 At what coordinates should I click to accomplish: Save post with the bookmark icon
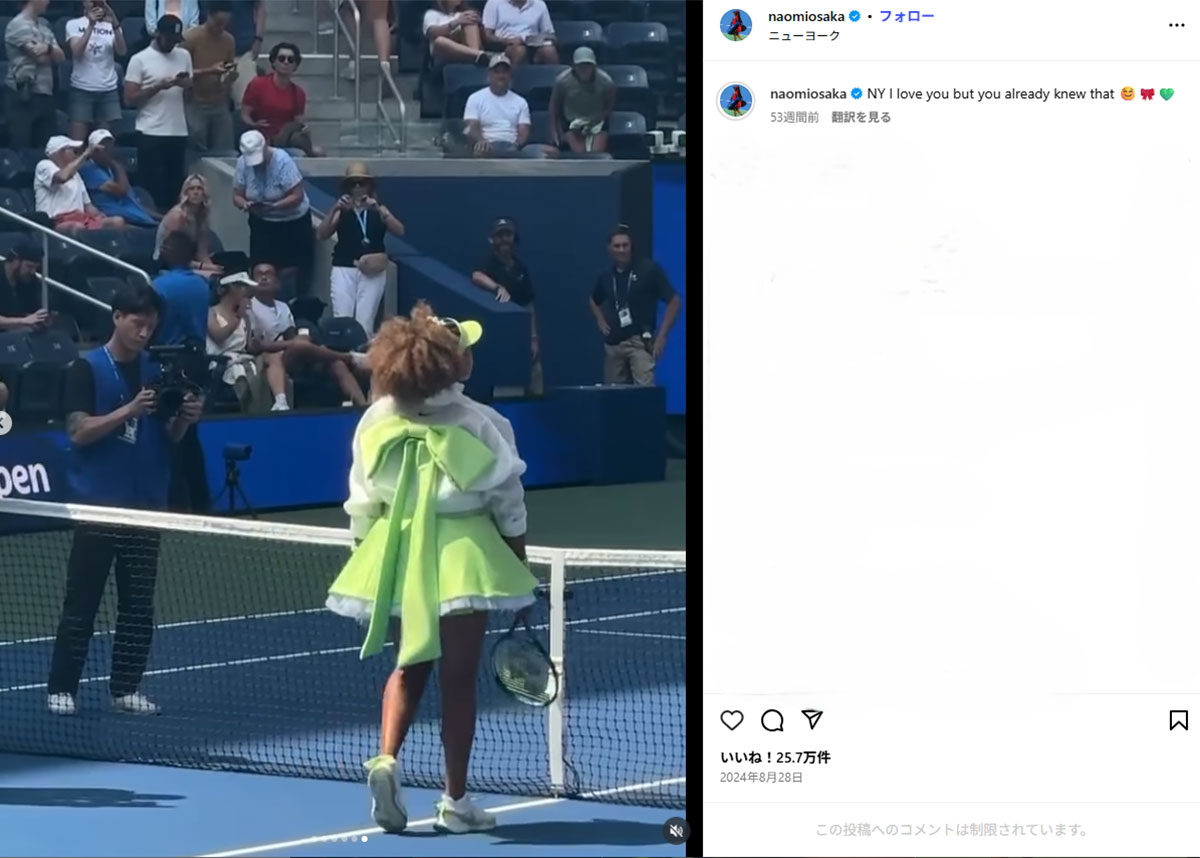(x=1178, y=720)
